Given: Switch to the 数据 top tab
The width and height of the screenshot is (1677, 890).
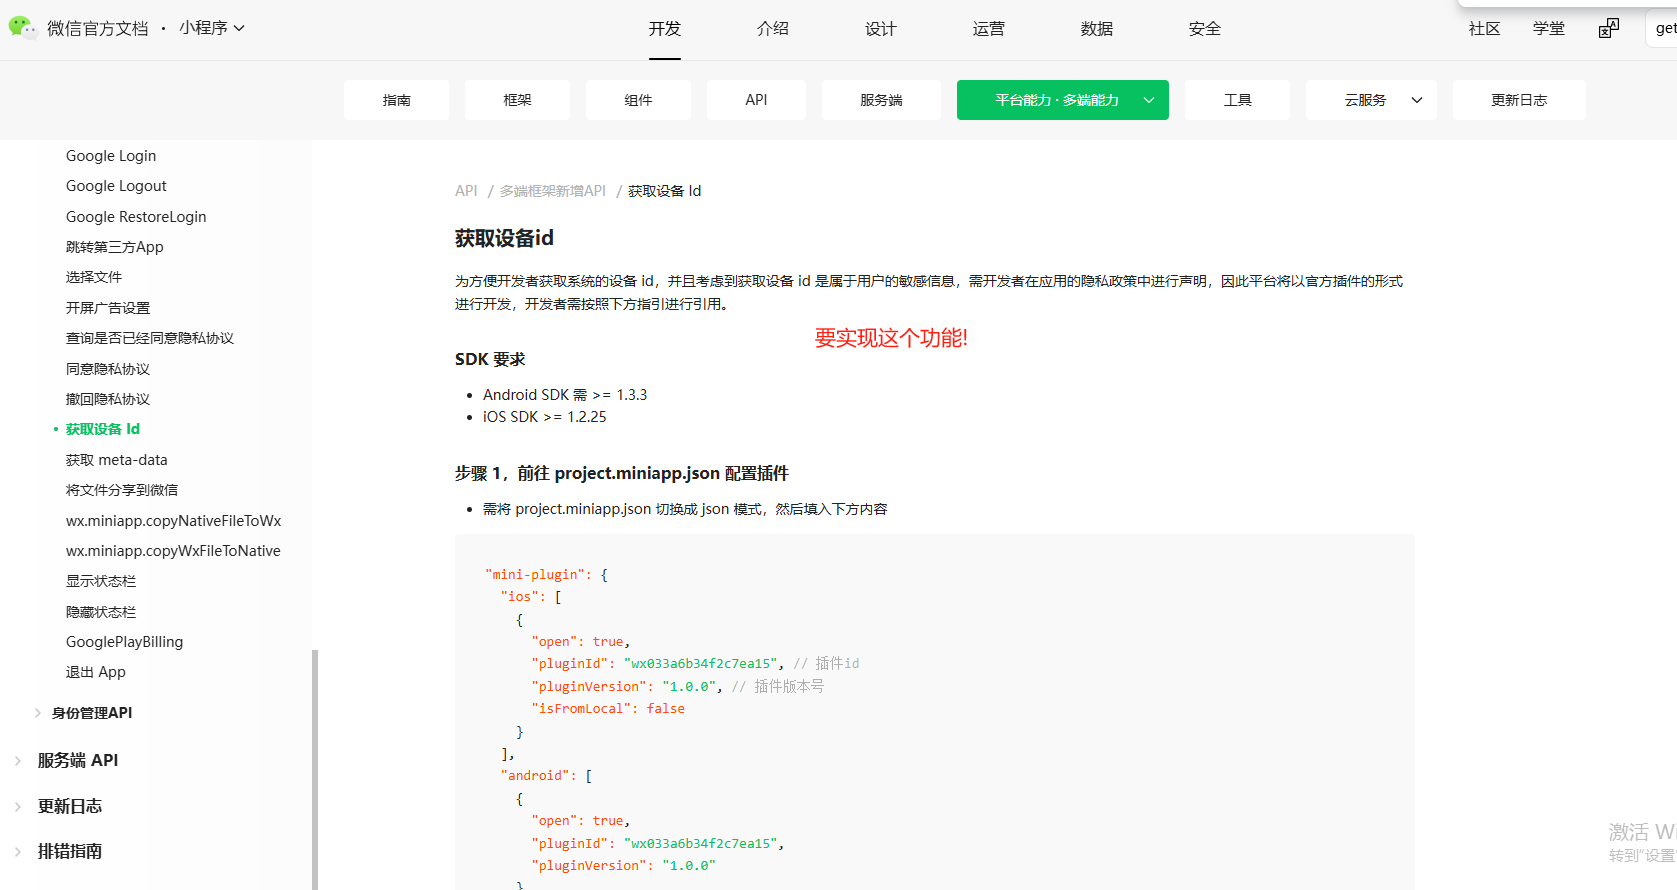Looking at the screenshot, I should [x=1096, y=29].
